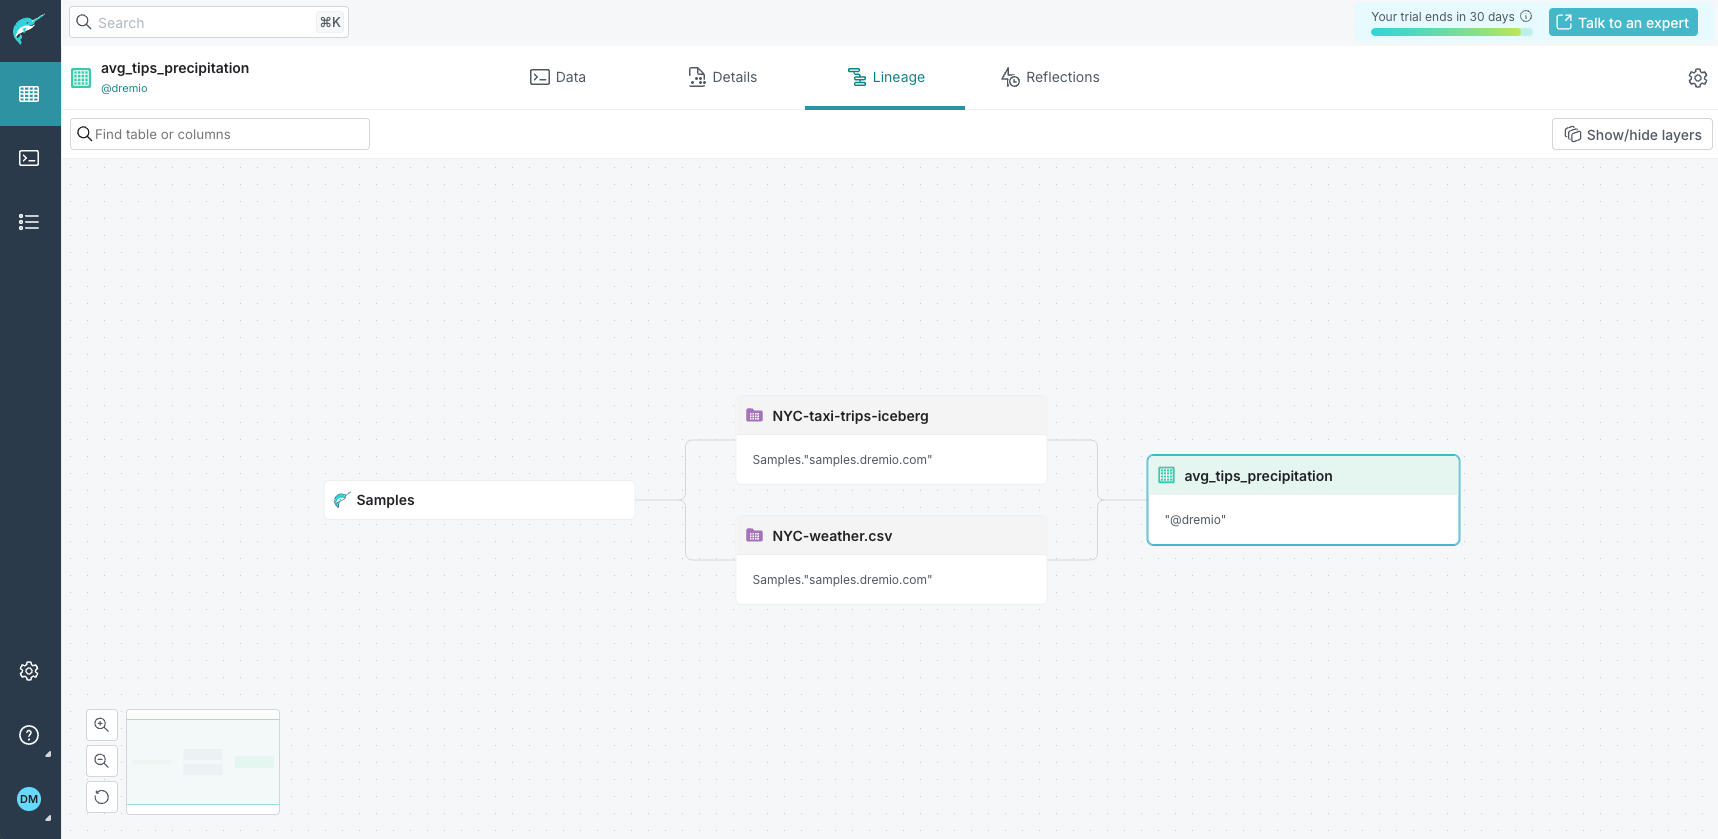Open the Reflections tab

click(x=1050, y=77)
